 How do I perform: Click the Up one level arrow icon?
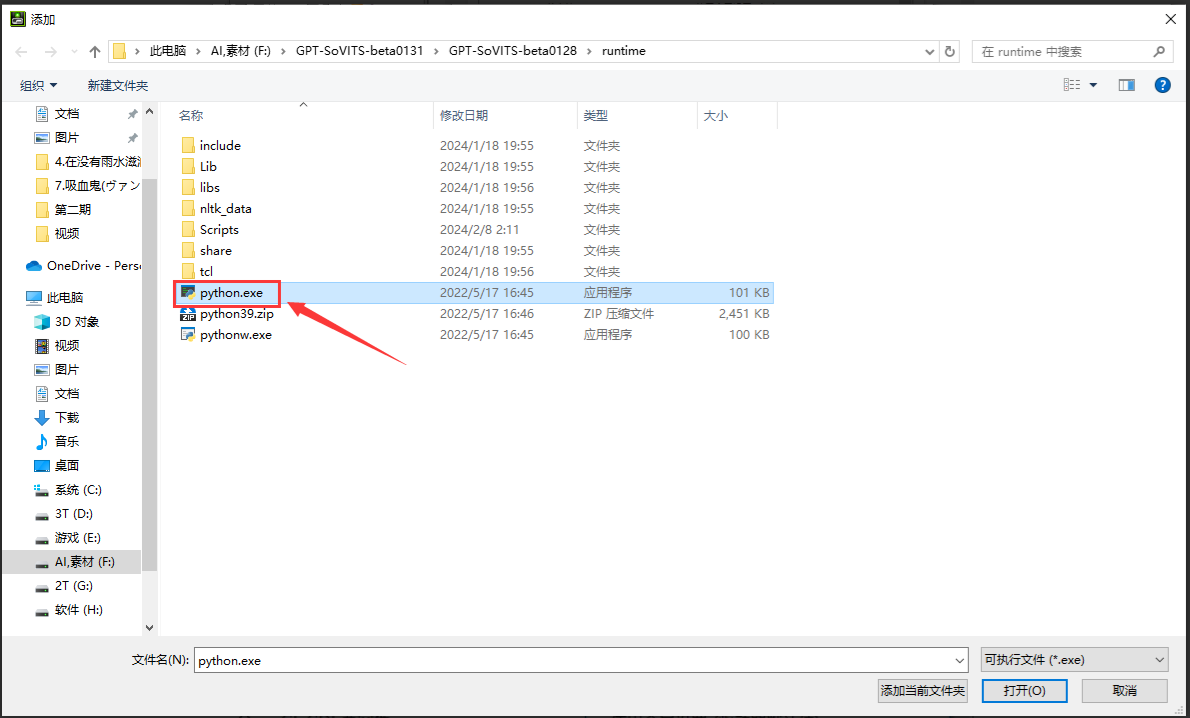pyautogui.click(x=95, y=52)
